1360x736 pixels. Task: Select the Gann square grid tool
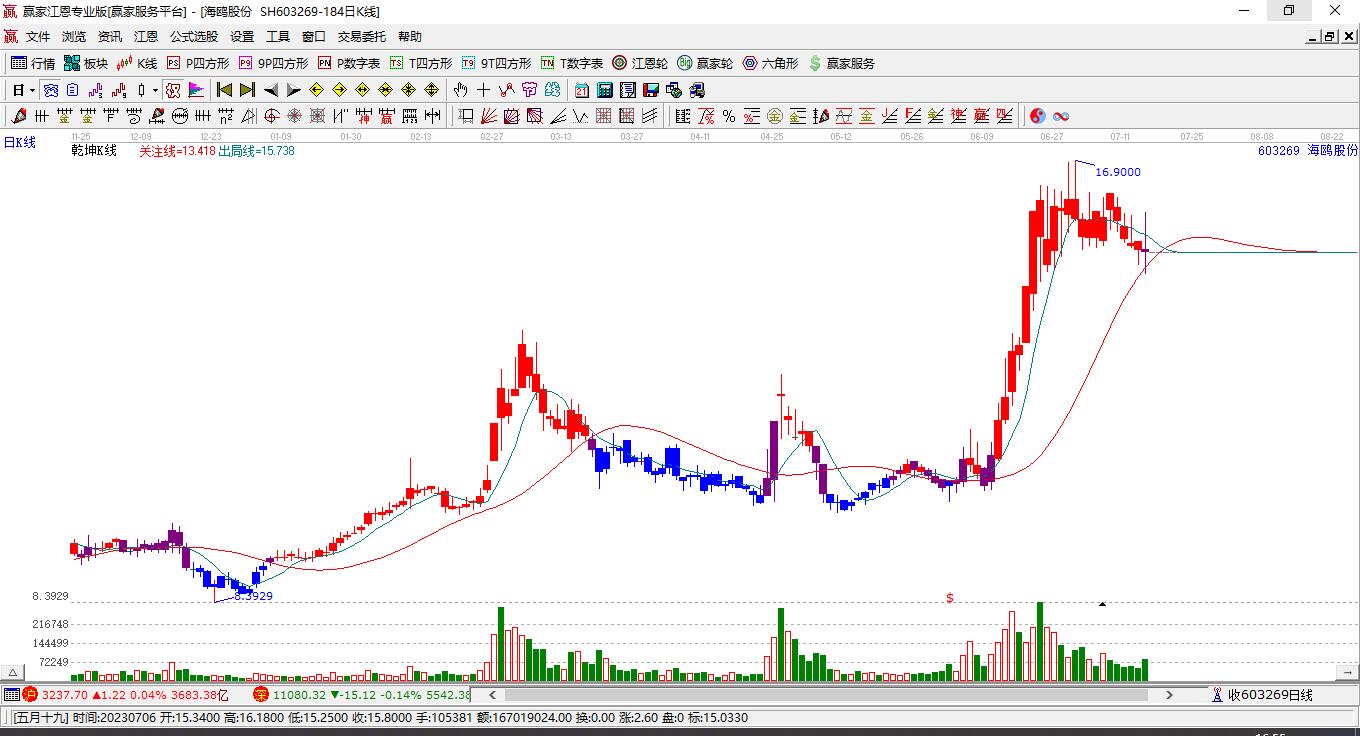[x=603, y=116]
